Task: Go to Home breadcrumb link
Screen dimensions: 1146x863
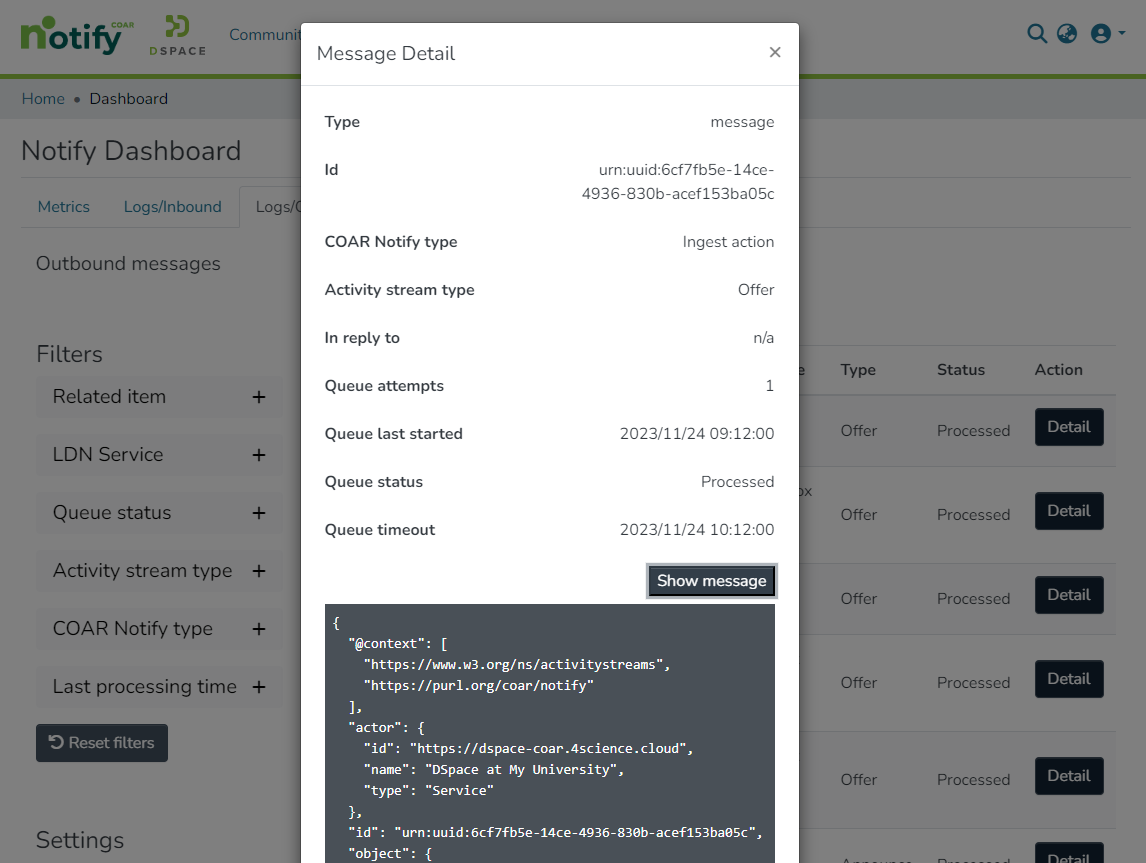Action: (43, 99)
